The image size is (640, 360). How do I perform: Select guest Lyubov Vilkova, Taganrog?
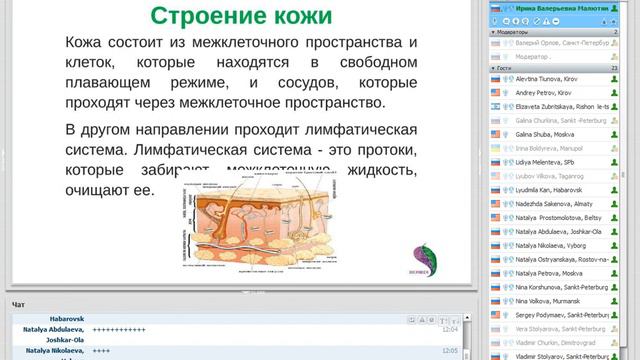554,176
